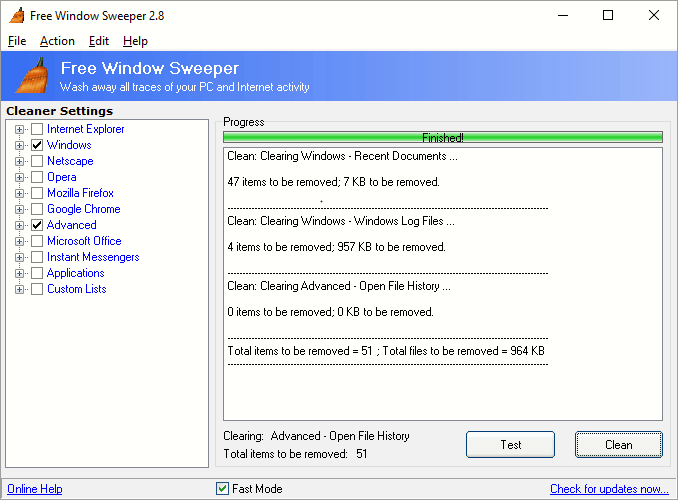Click the broom logo in the blue banner
This screenshot has width=678, height=500.
[x=32, y=75]
